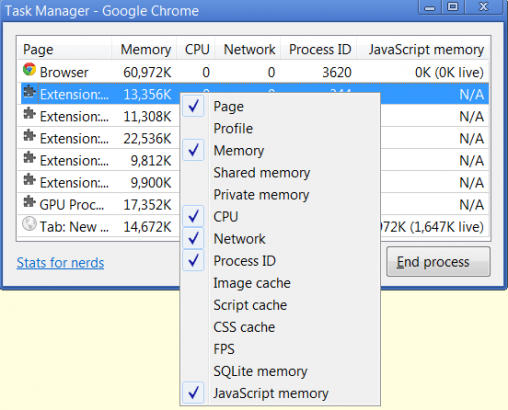Click puzzle icon of 9,812K extension row
Screen dimensions: 508x410
[29, 158]
